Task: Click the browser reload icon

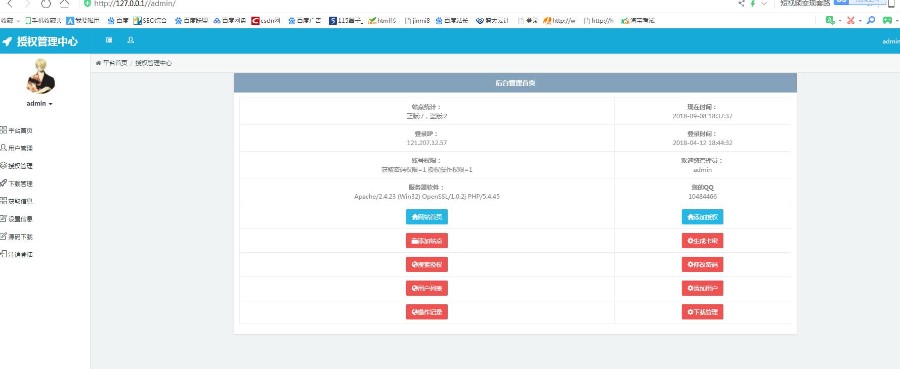Action: [x=46, y=3]
